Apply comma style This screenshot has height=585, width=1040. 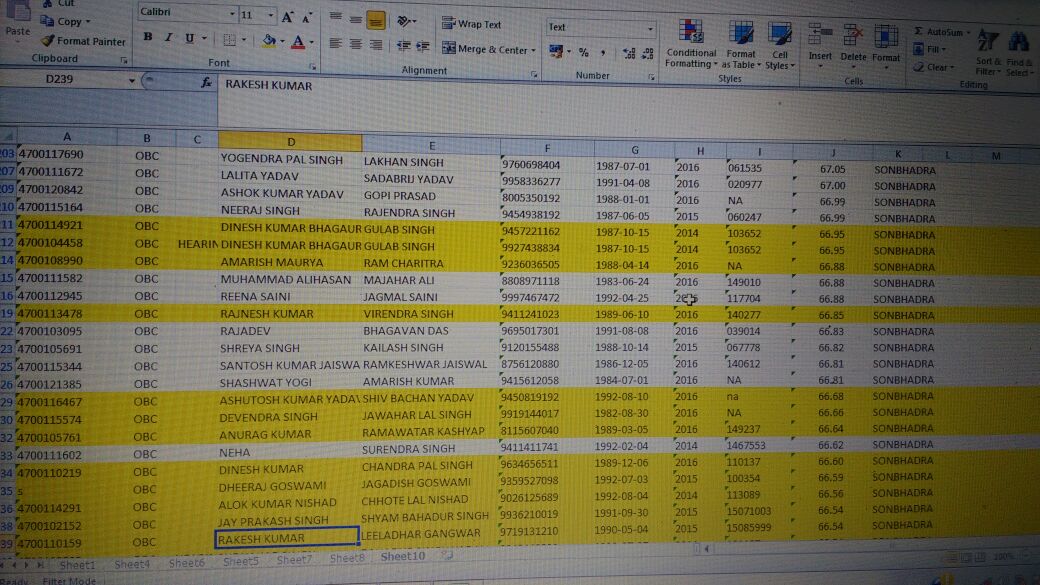tap(604, 52)
